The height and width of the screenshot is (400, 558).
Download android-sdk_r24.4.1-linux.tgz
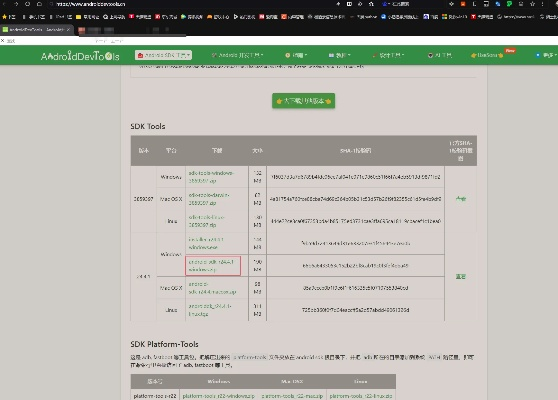[210, 310]
